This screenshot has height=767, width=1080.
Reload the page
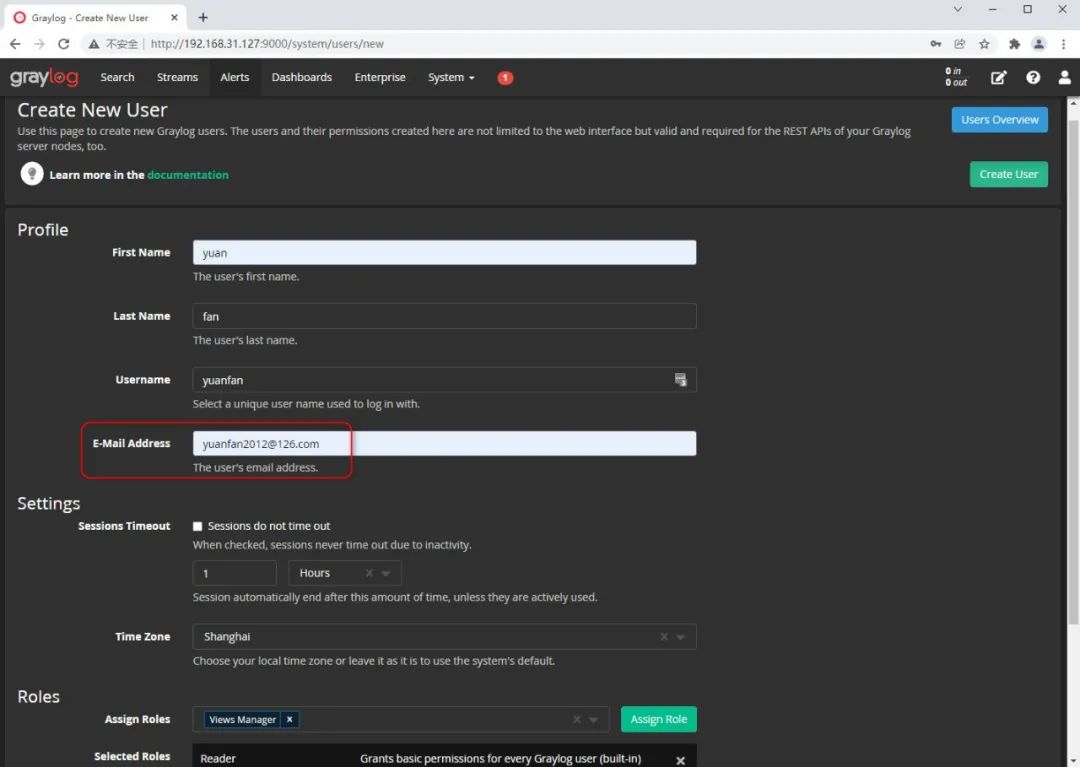coord(63,44)
